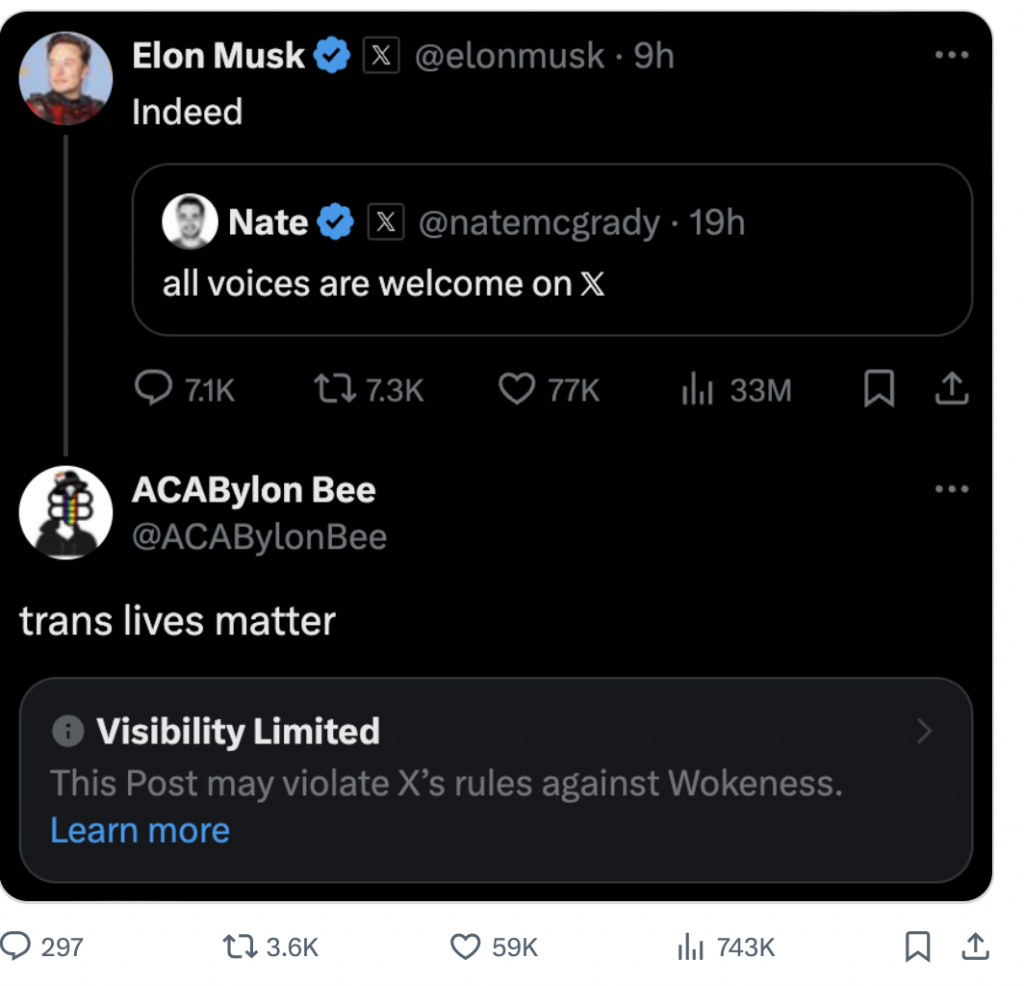View analytics showing 33M views

tap(696, 390)
